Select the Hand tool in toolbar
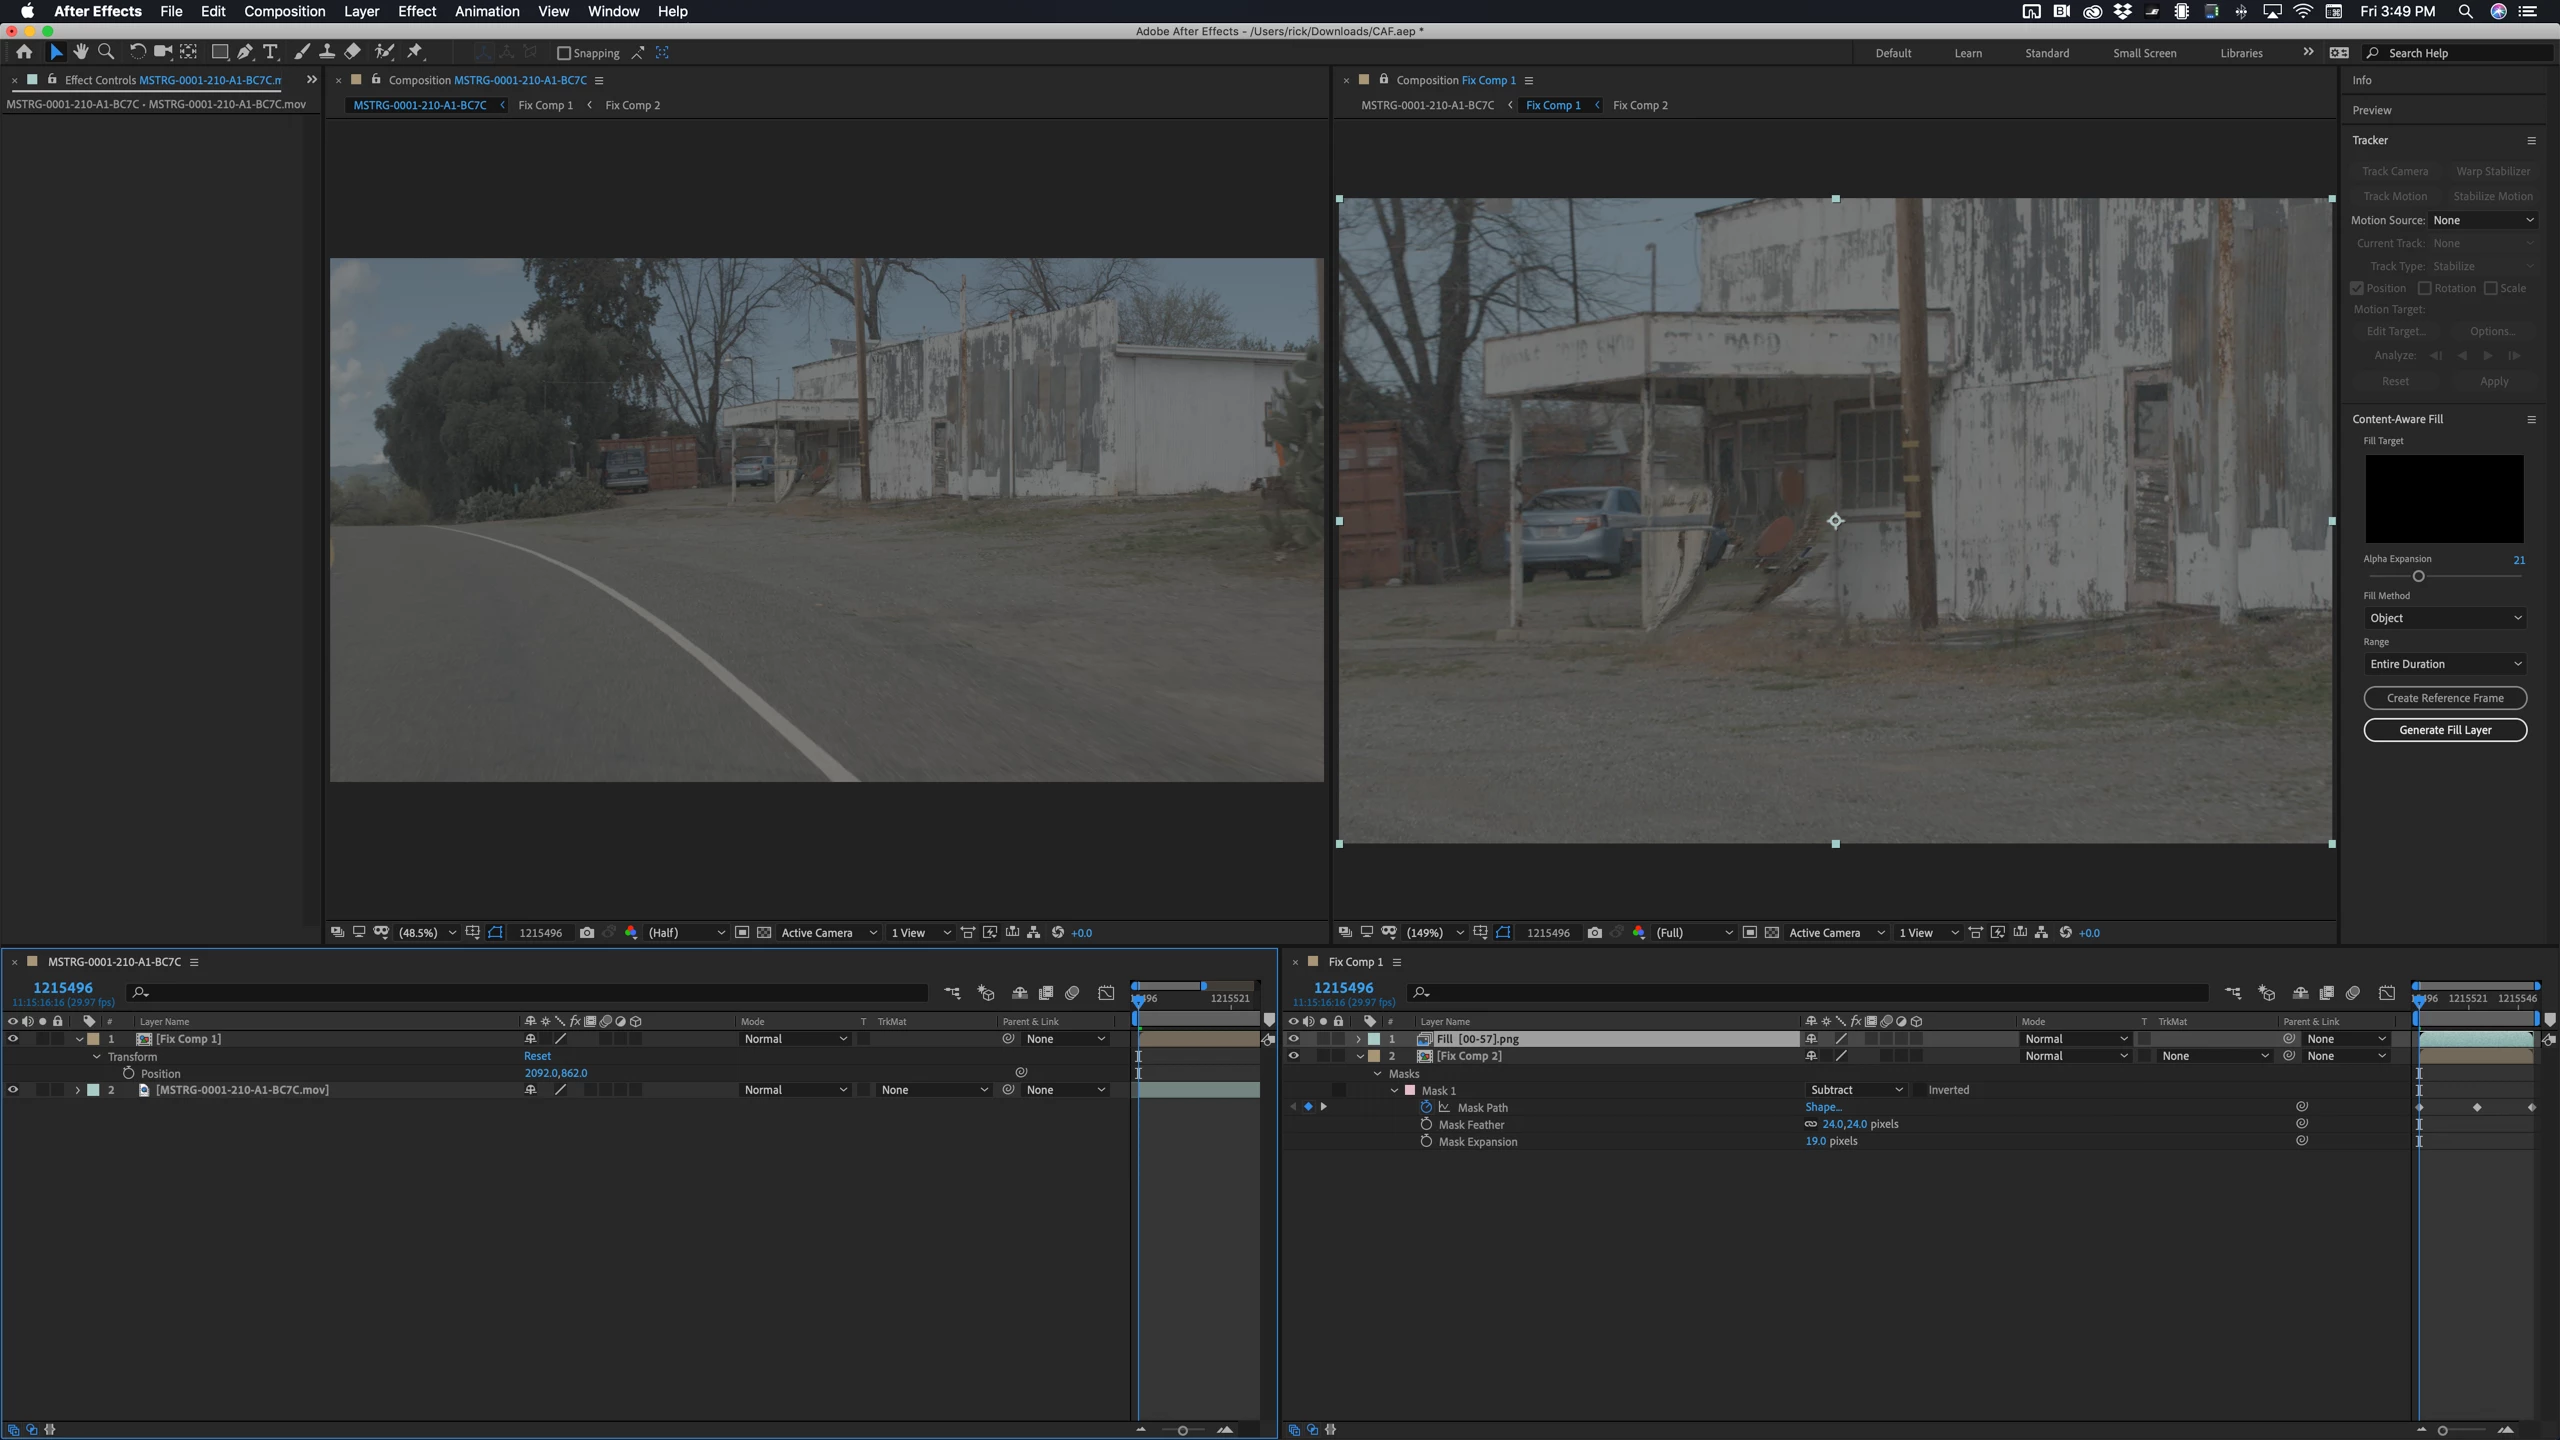 80,52
